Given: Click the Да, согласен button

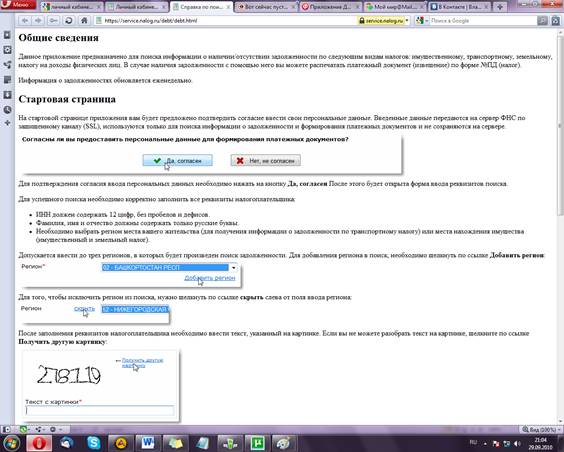Looking at the screenshot, I should [177, 160].
